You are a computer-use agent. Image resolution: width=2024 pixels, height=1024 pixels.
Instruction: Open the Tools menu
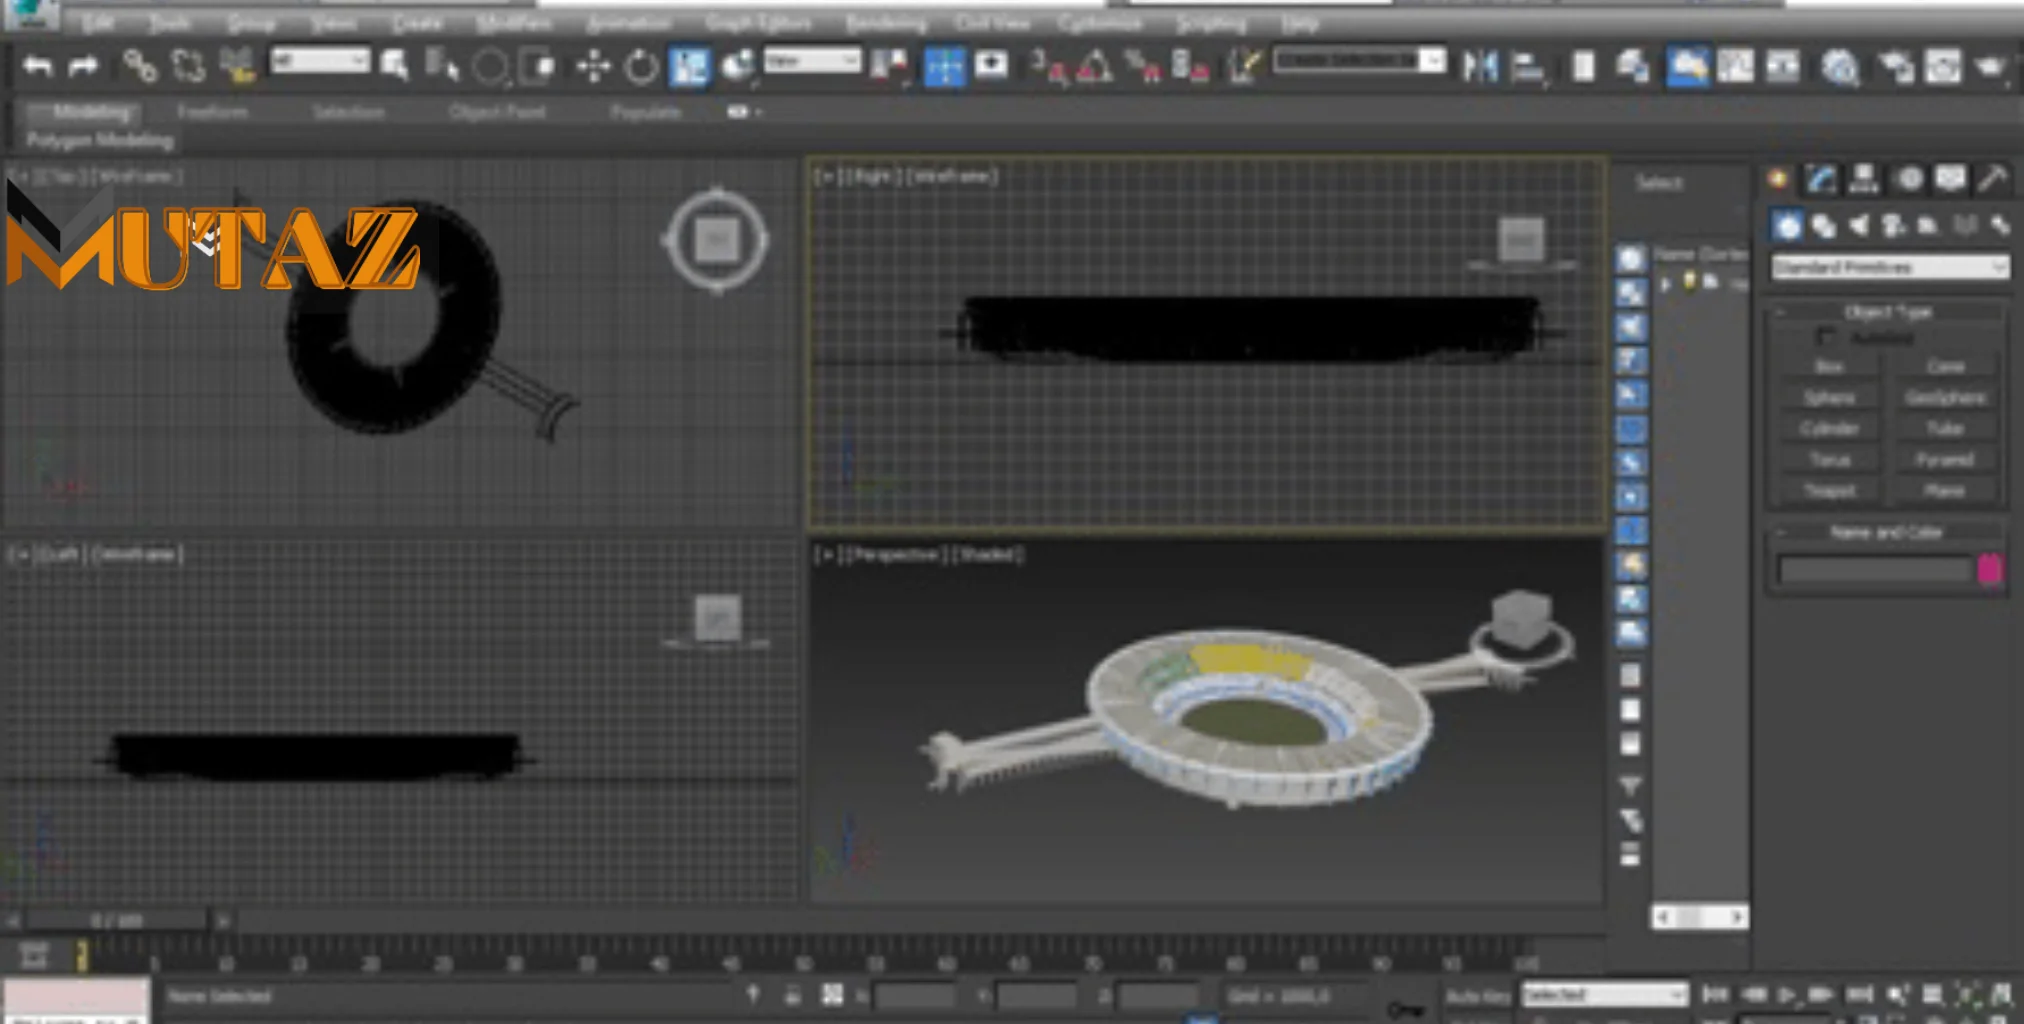pyautogui.click(x=170, y=23)
